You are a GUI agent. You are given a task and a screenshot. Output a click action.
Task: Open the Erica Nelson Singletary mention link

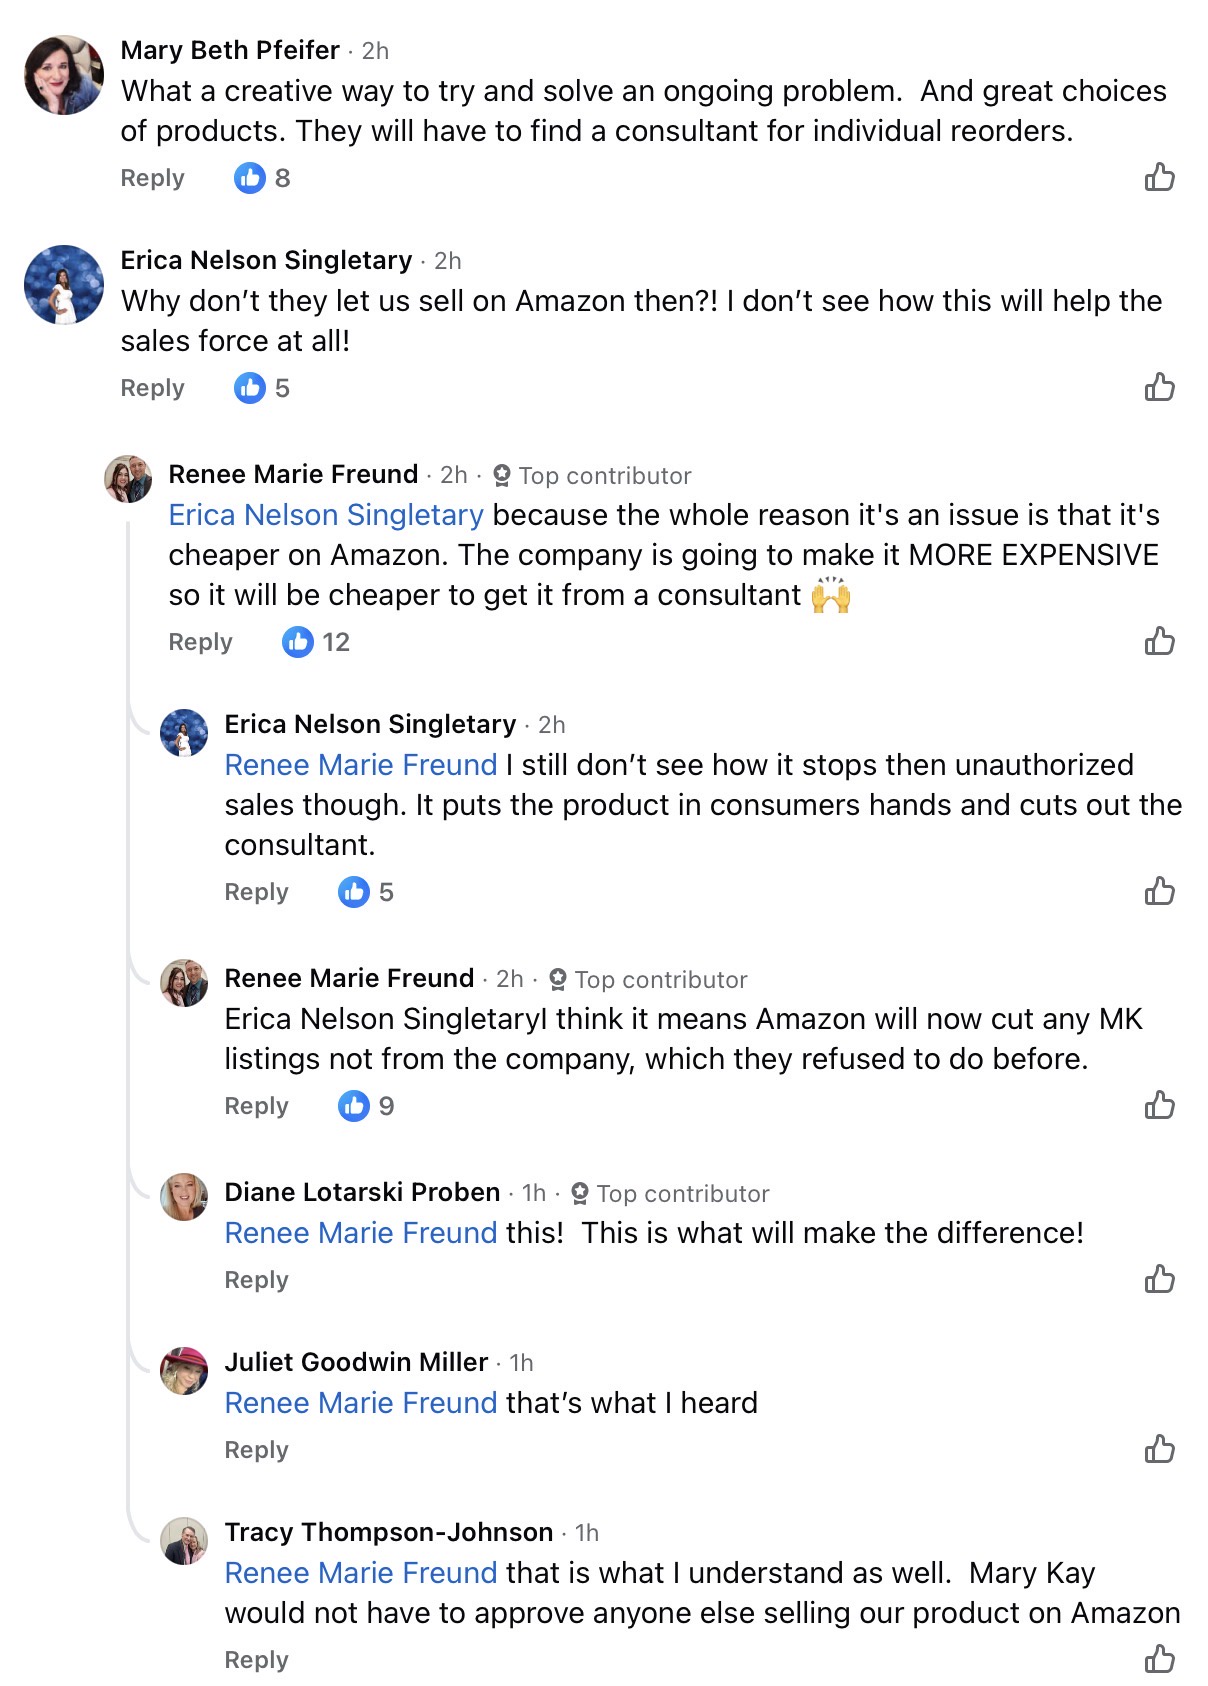click(x=326, y=515)
